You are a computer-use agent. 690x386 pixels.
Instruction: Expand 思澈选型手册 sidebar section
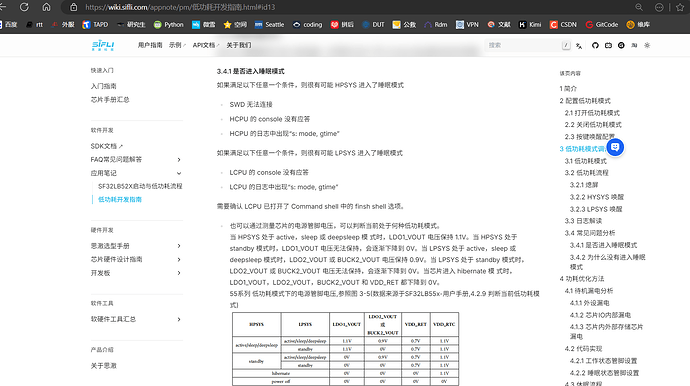pyautogui.click(x=179, y=246)
